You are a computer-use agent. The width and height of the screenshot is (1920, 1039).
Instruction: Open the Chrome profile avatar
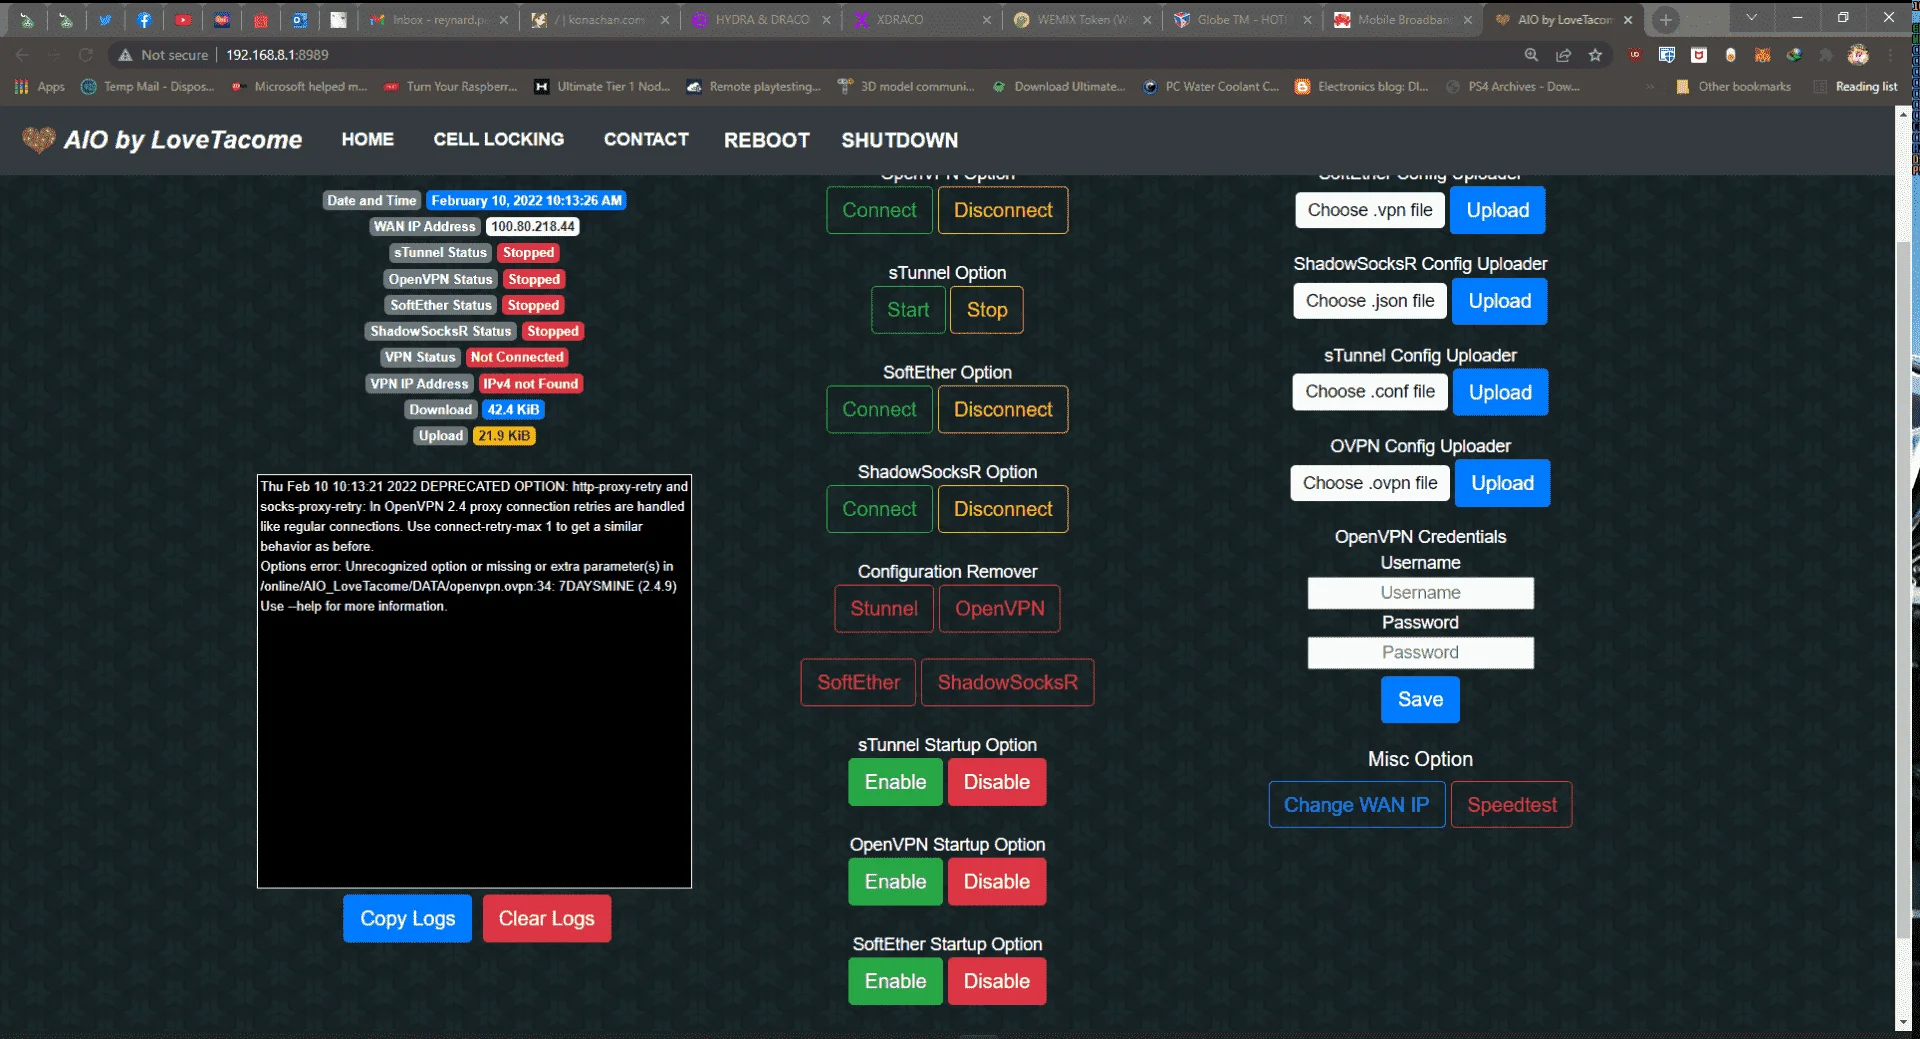[x=1858, y=55]
